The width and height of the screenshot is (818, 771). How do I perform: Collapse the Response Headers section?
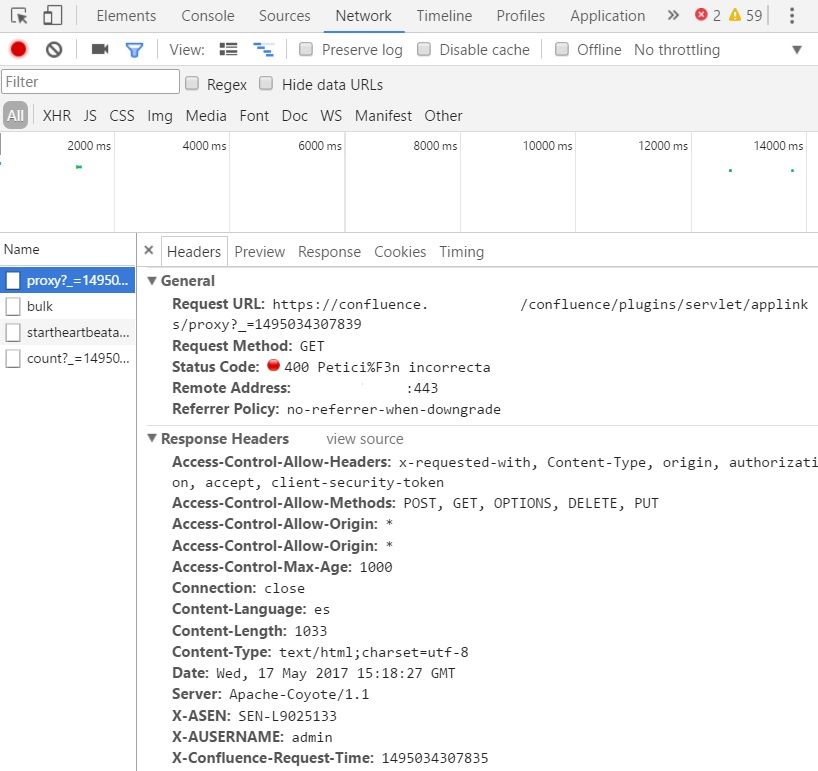(x=152, y=438)
